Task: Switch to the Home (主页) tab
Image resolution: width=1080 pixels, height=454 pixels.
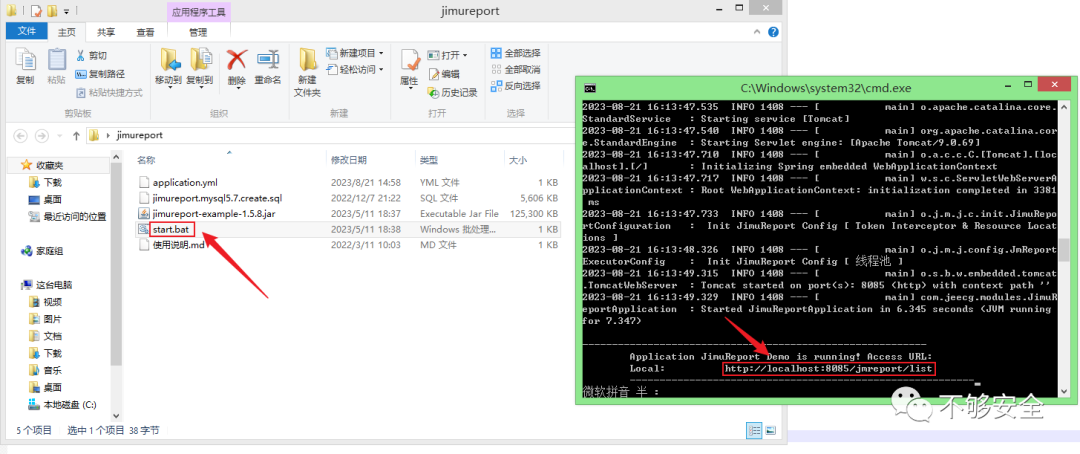Action: [x=67, y=32]
